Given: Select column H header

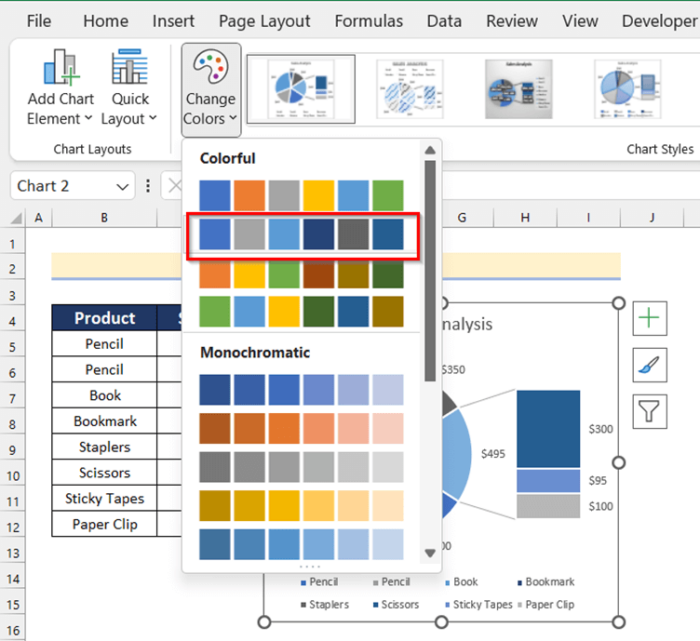Looking at the screenshot, I should (525, 218).
